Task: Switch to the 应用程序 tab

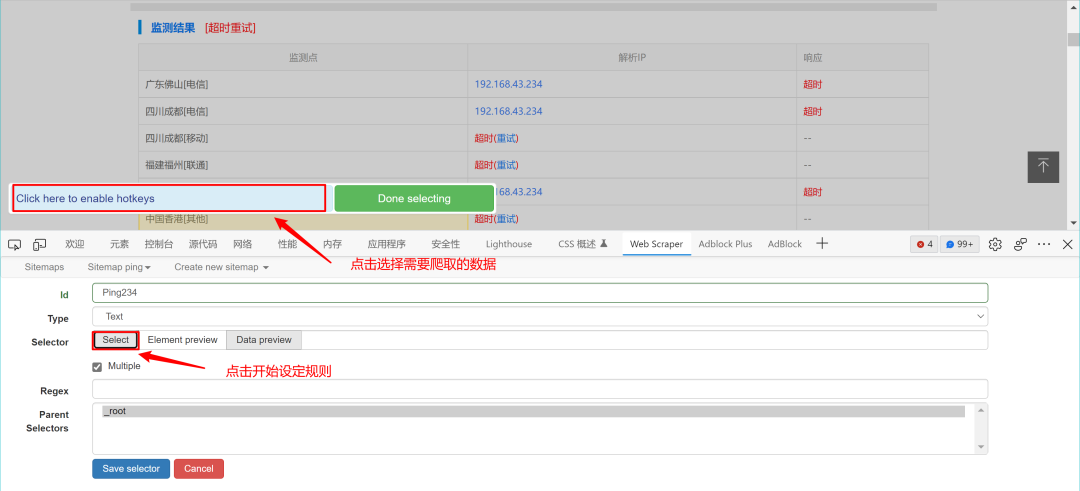Action: pos(386,244)
